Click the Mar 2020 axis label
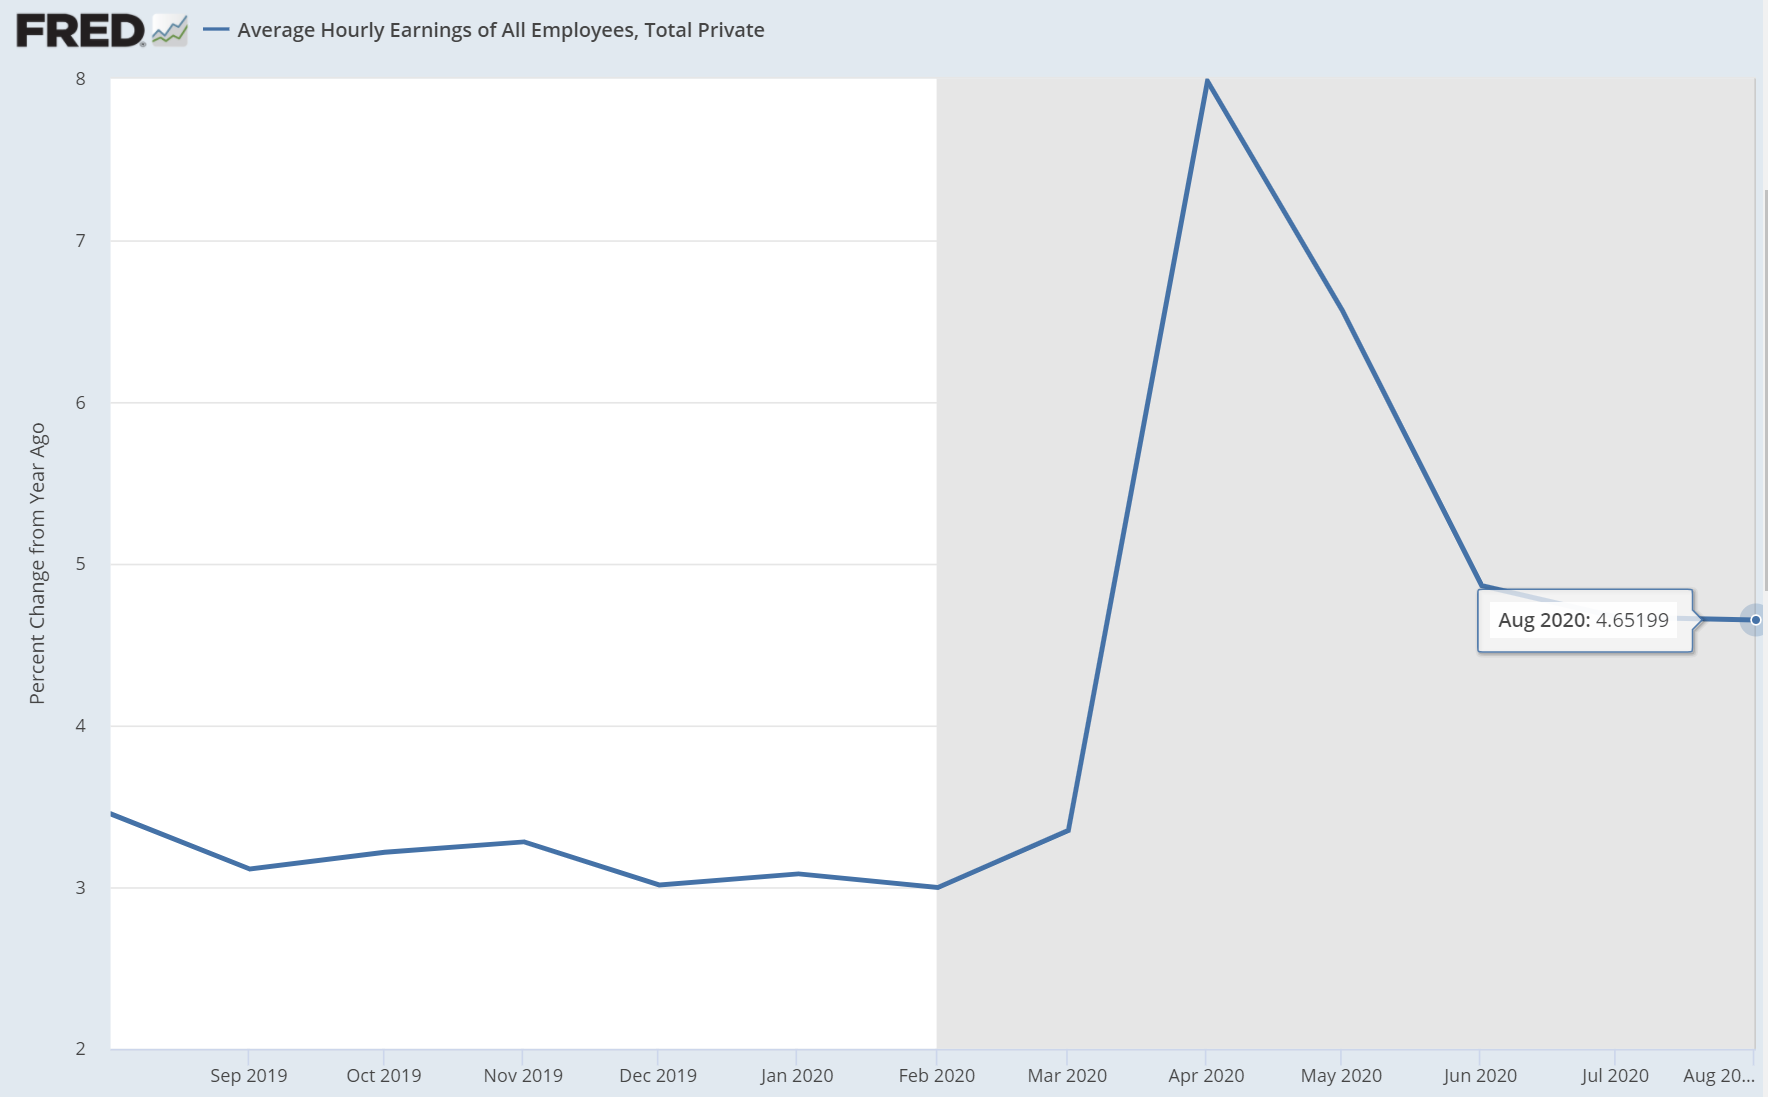The width and height of the screenshot is (1768, 1097). pyautogui.click(x=1067, y=1075)
